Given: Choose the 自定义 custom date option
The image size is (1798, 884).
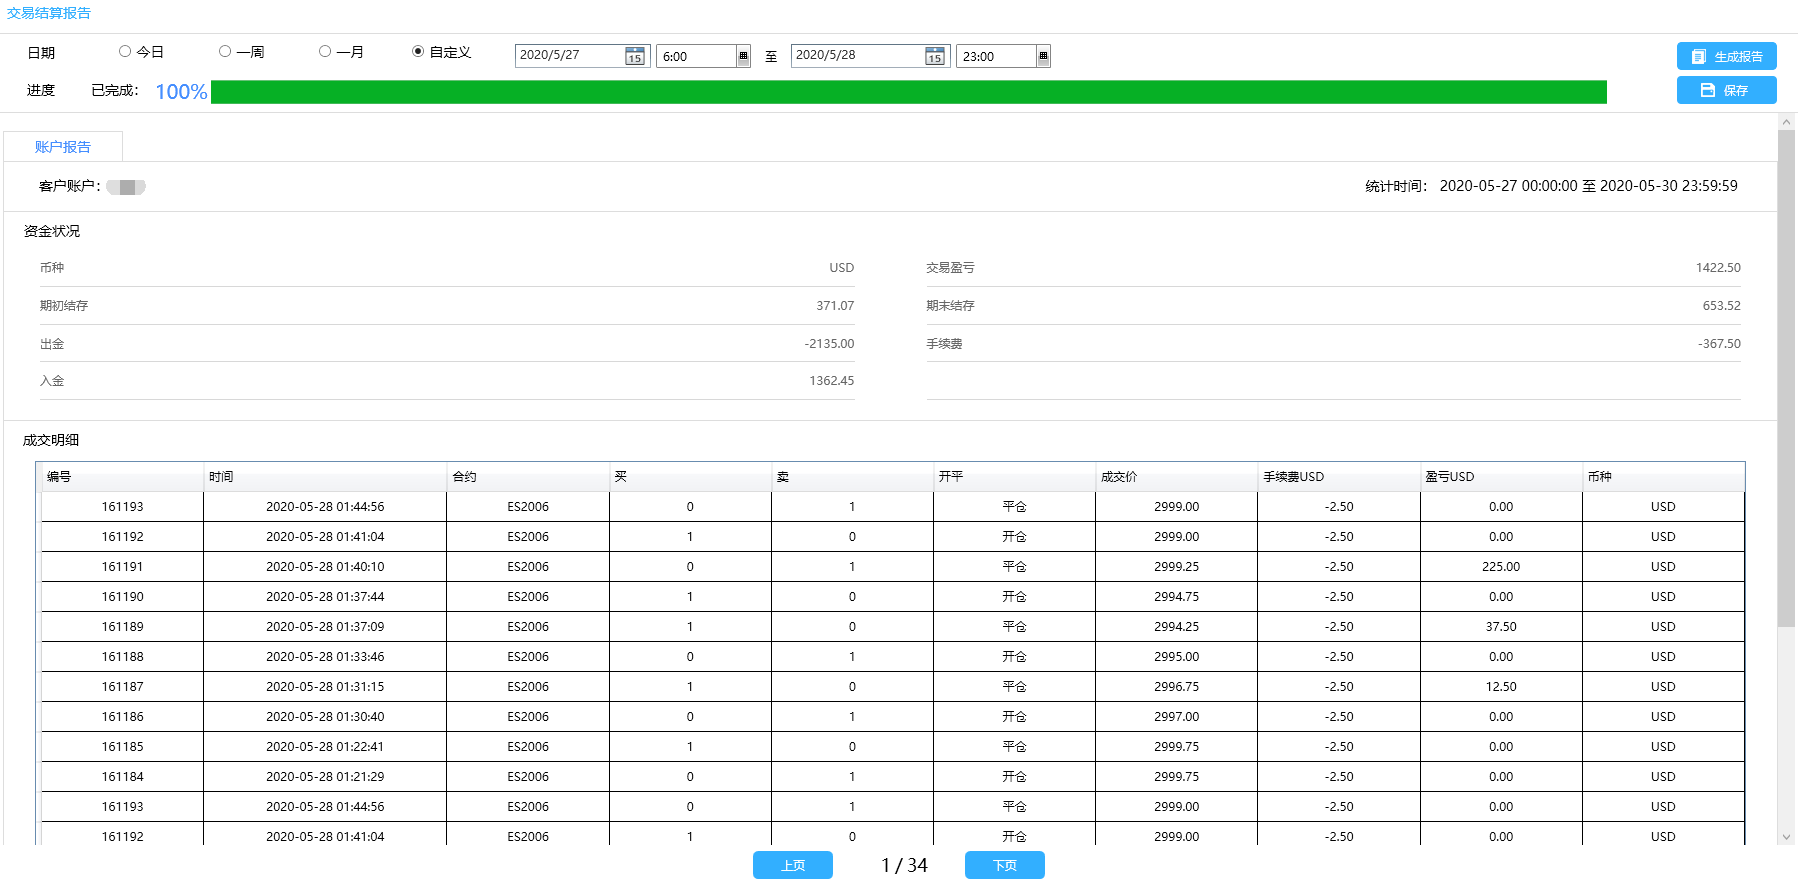Looking at the screenshot, I should [x=418, y=52].
